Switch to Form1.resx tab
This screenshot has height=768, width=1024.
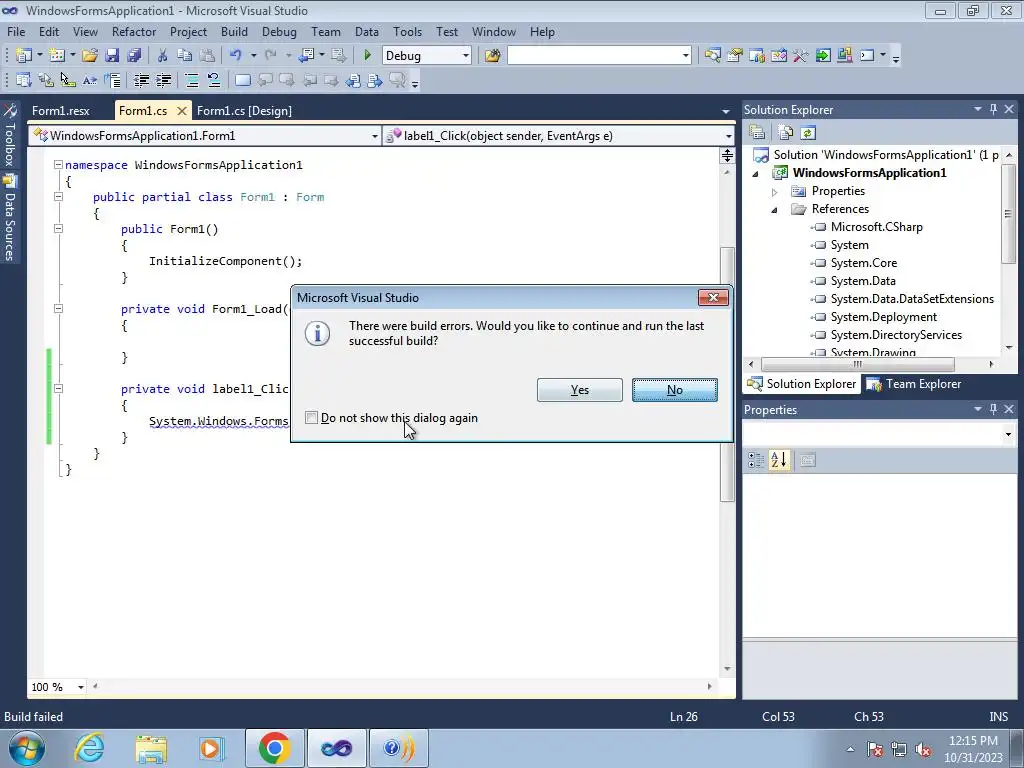(61, 110)
